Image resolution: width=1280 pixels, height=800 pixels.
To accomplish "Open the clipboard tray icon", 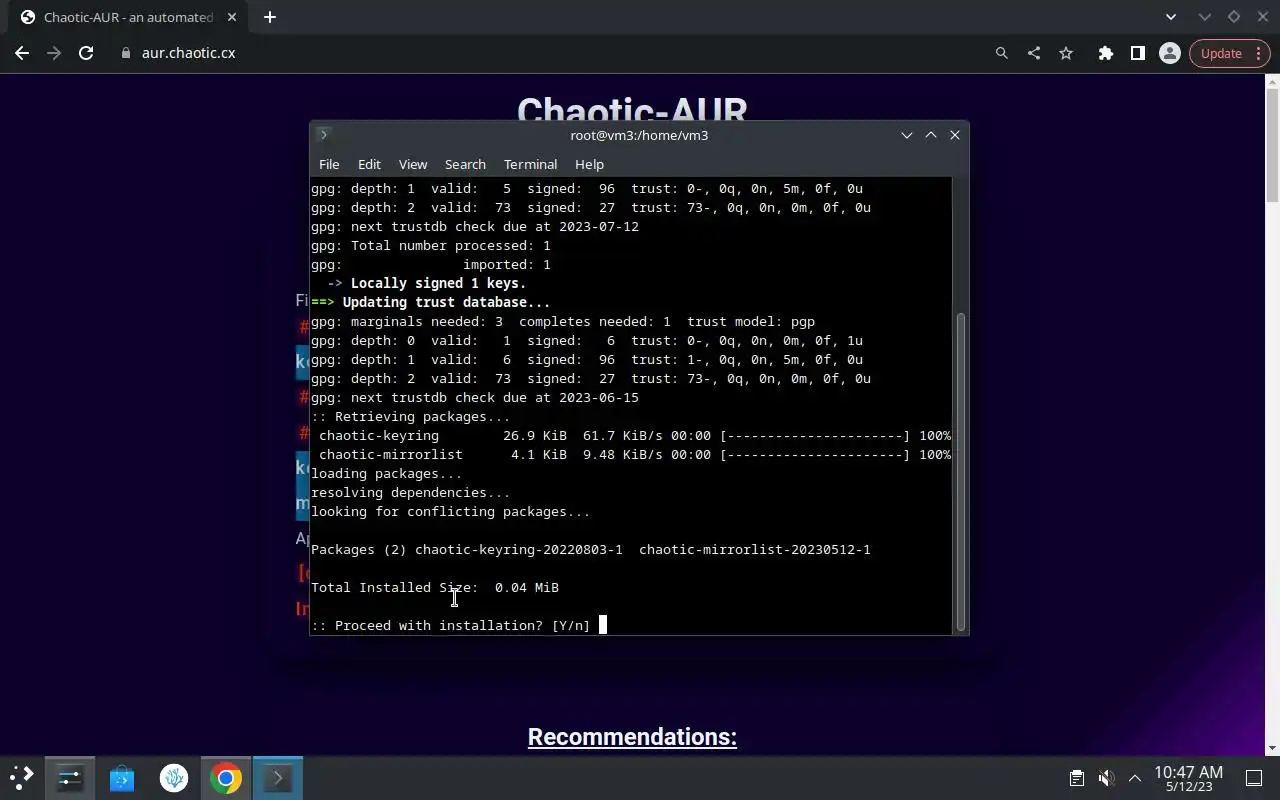I will 1077,778.
